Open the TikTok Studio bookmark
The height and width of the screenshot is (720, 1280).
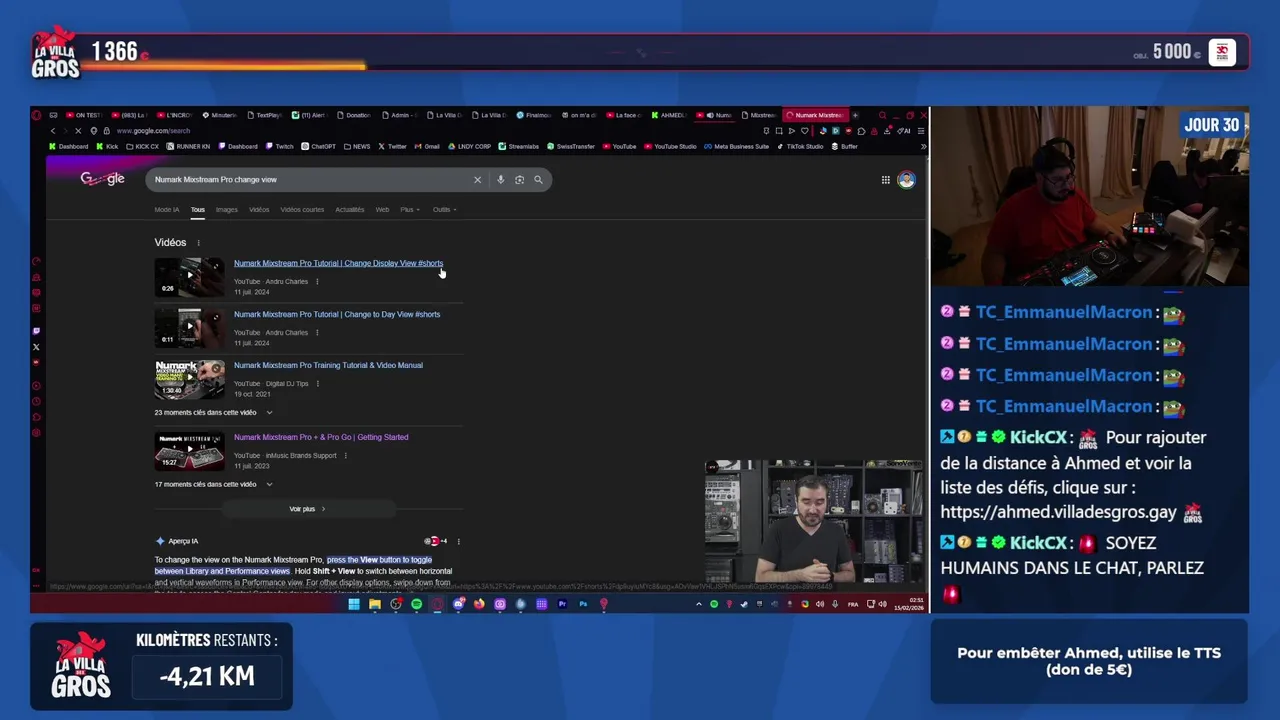tap(799, 147)
